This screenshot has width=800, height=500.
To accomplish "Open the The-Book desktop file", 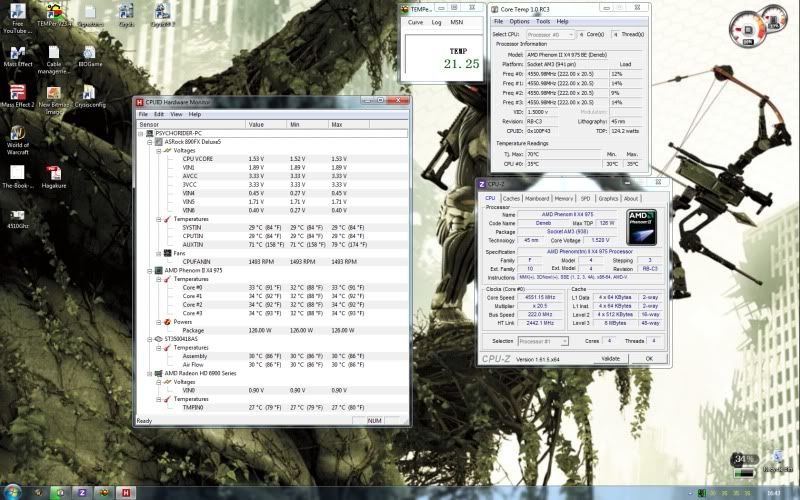I will pyautogui.click(x=17, y=177).
